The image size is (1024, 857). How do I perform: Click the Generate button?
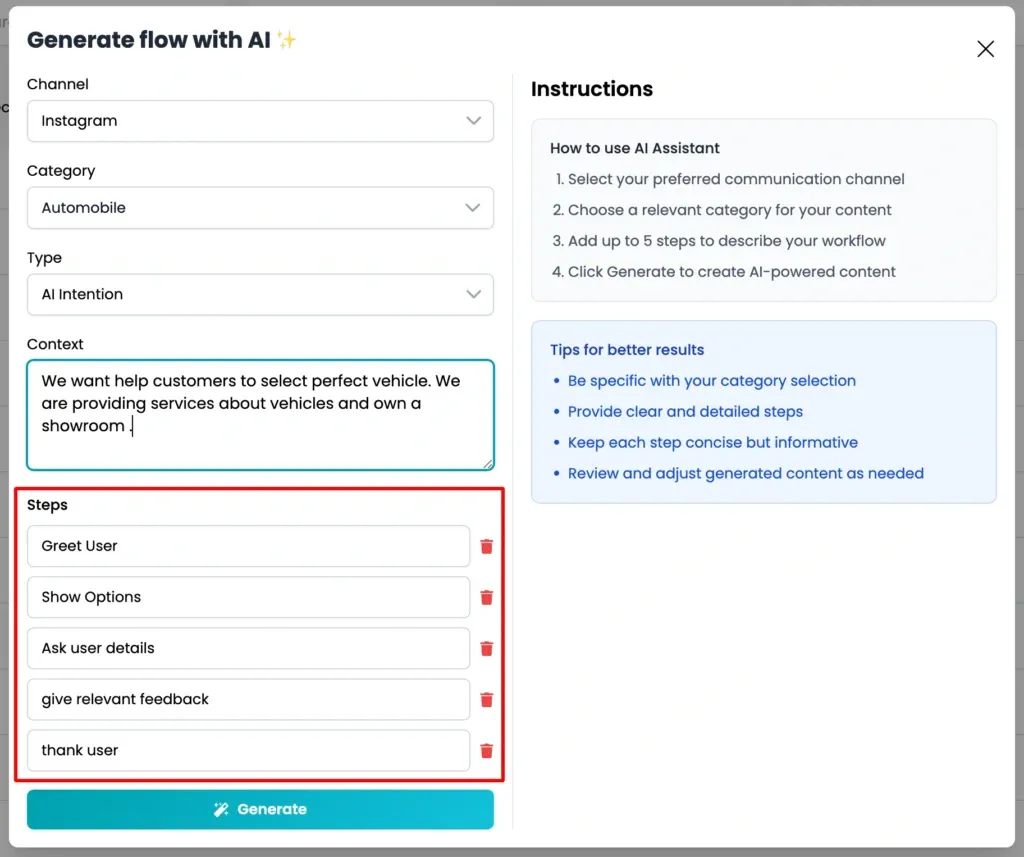[260, 809]
